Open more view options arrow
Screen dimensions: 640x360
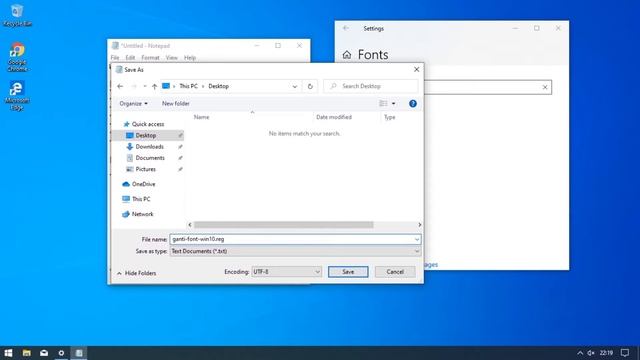click(x=393, y=104)
